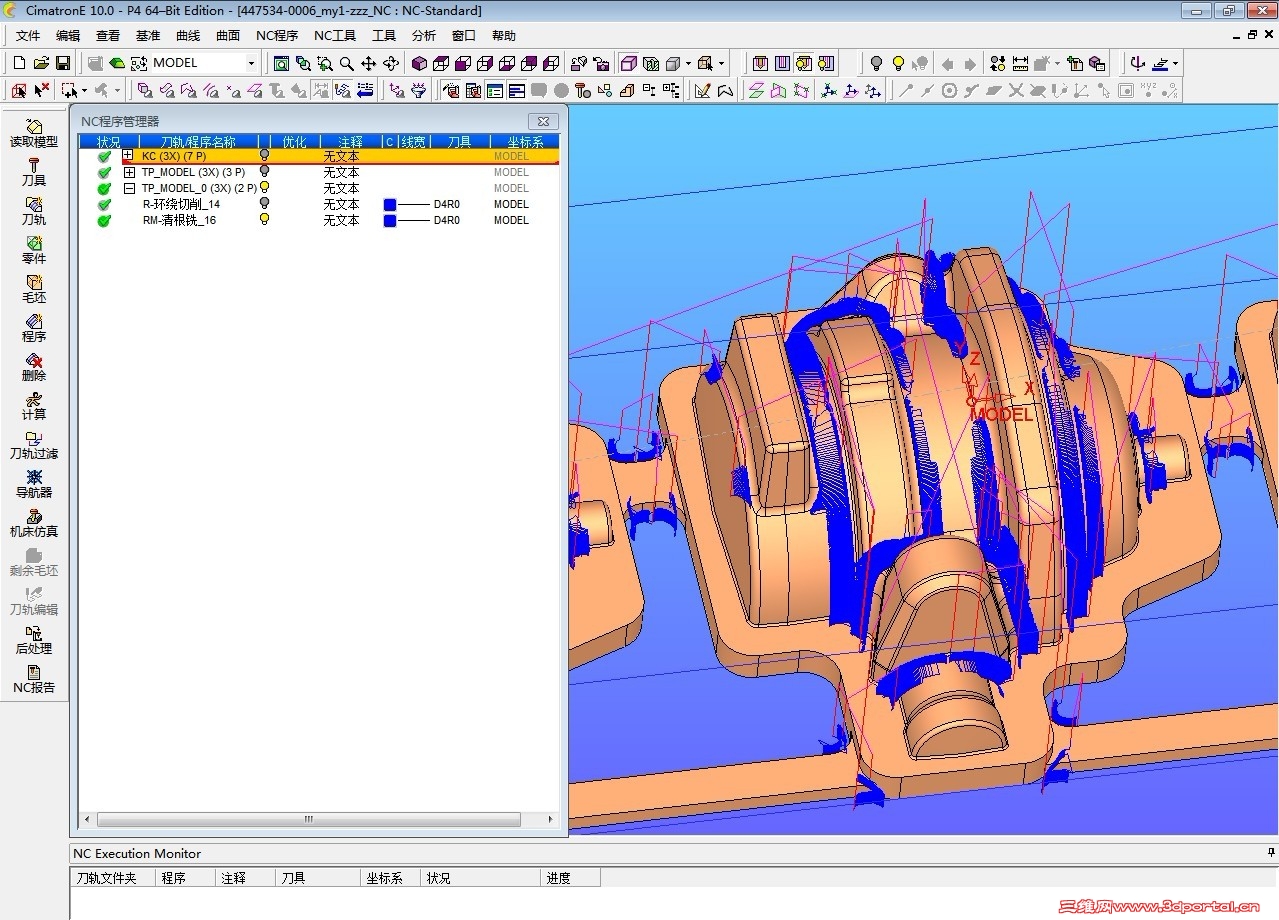Click the NC manager horizontal scrollbar
The image size is (1279, 920).
(x=308, y=819)
